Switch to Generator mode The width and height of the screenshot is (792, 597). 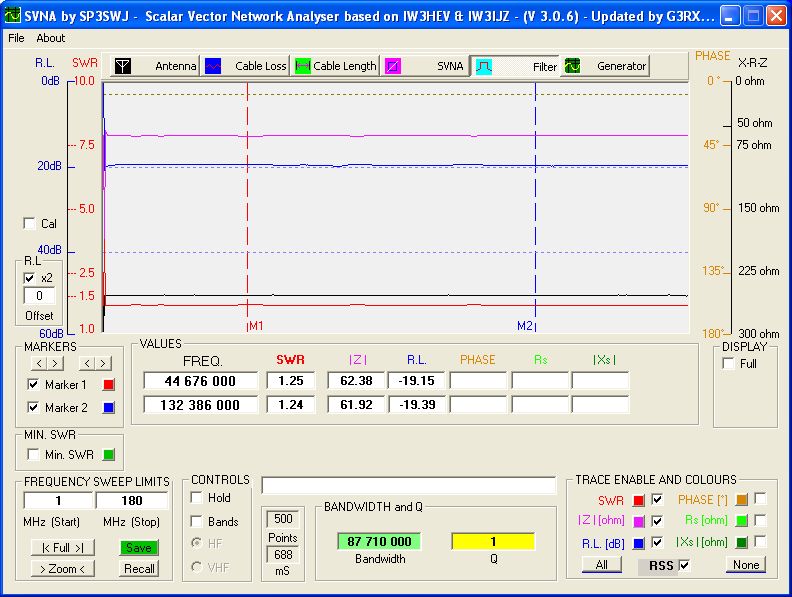coord(605,66)
